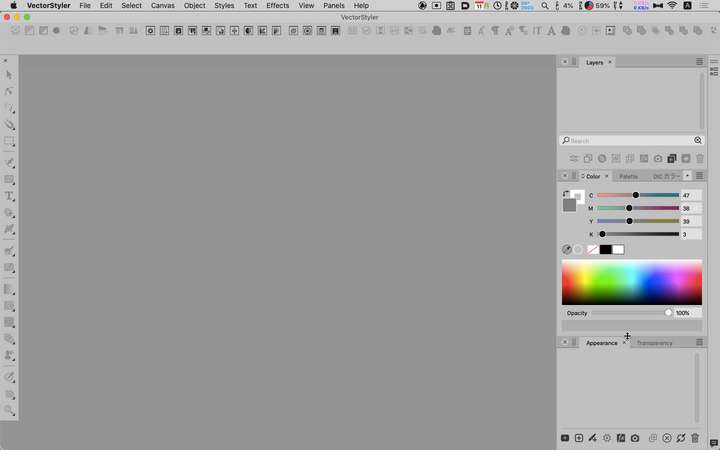The height and width of the screenshot is (450, 720).
Task: Click the dark stacked squares icon in Layers panel
Action: tap(672, 159)
